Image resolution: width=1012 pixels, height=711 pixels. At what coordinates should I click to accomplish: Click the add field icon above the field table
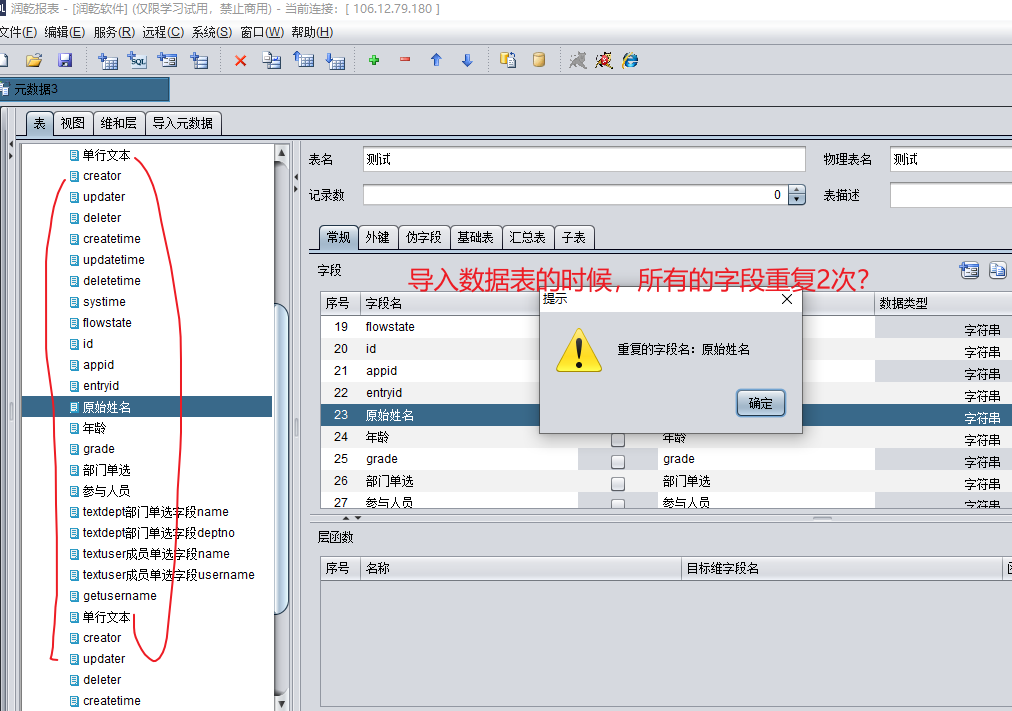point(969,270)
